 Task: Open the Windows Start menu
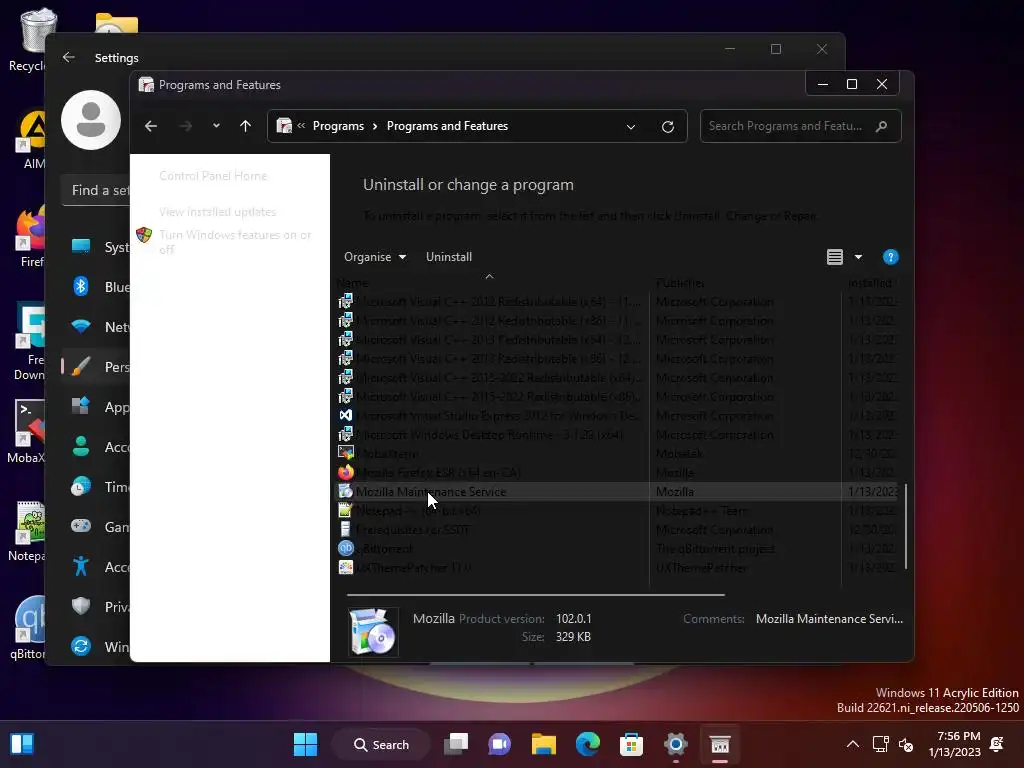[305, 744]
